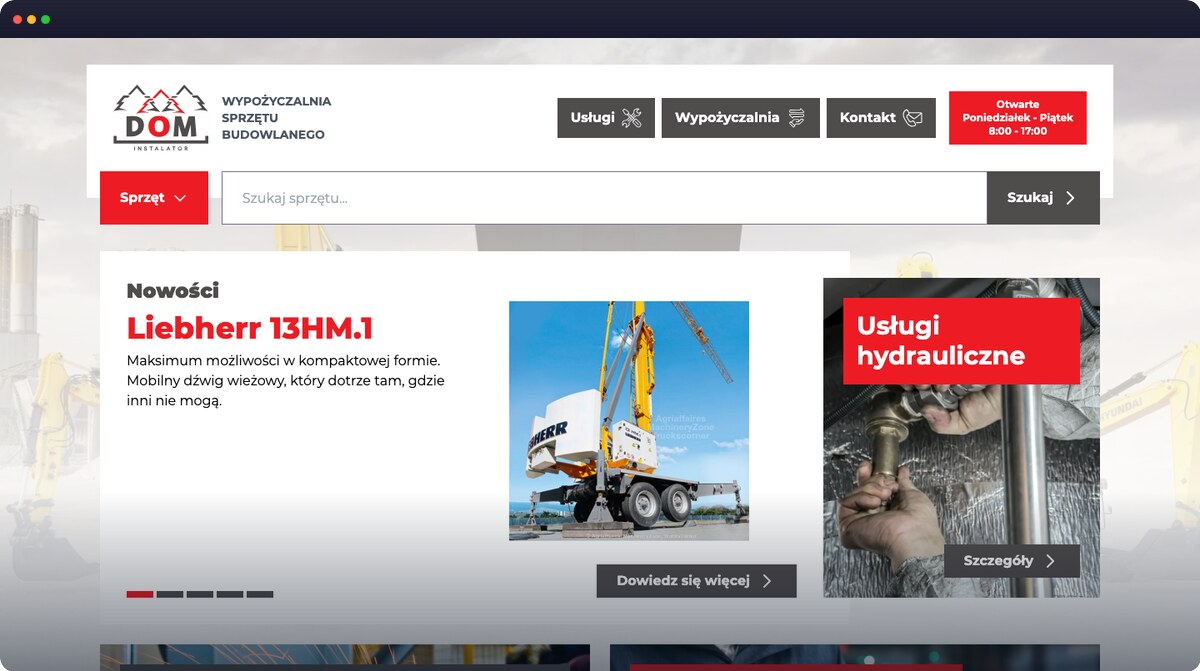Click the Szukaj search button

pos(1043,198)
